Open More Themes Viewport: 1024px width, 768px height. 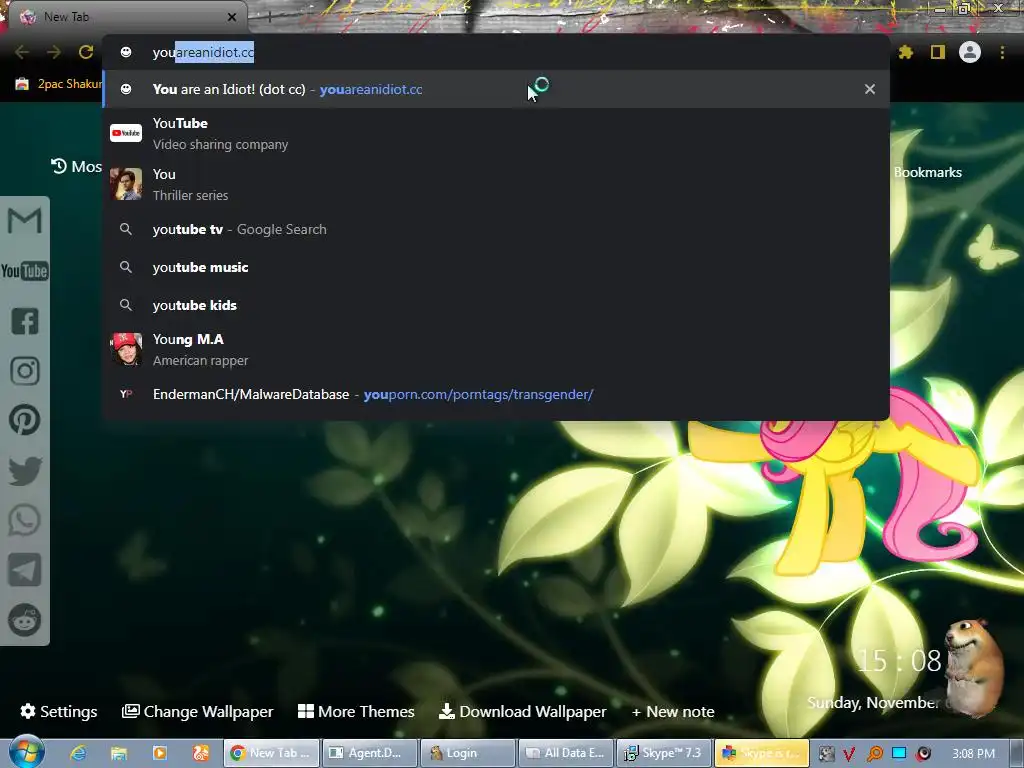(x=356, y=711)
